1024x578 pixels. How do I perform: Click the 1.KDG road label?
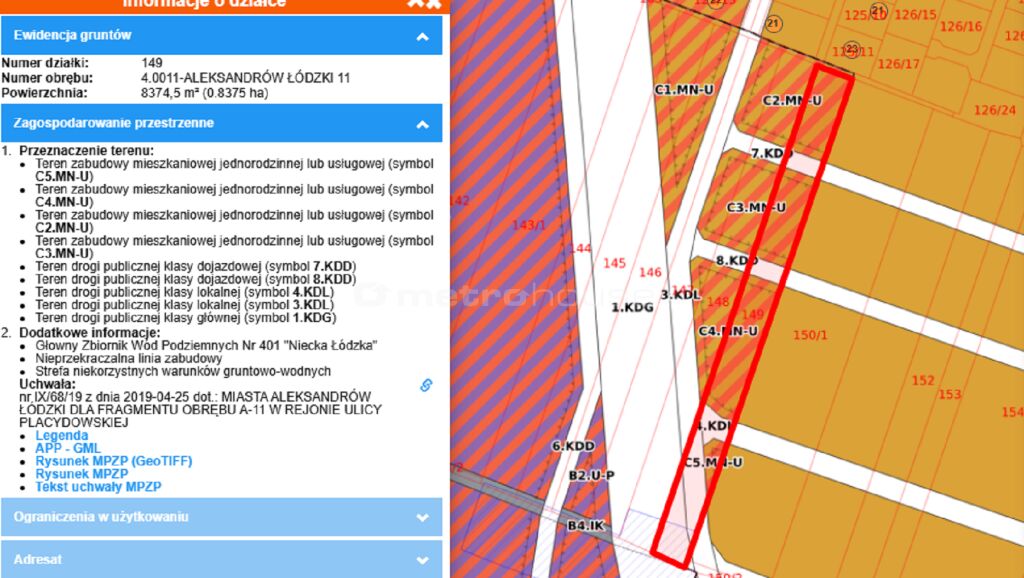point(632,307)
